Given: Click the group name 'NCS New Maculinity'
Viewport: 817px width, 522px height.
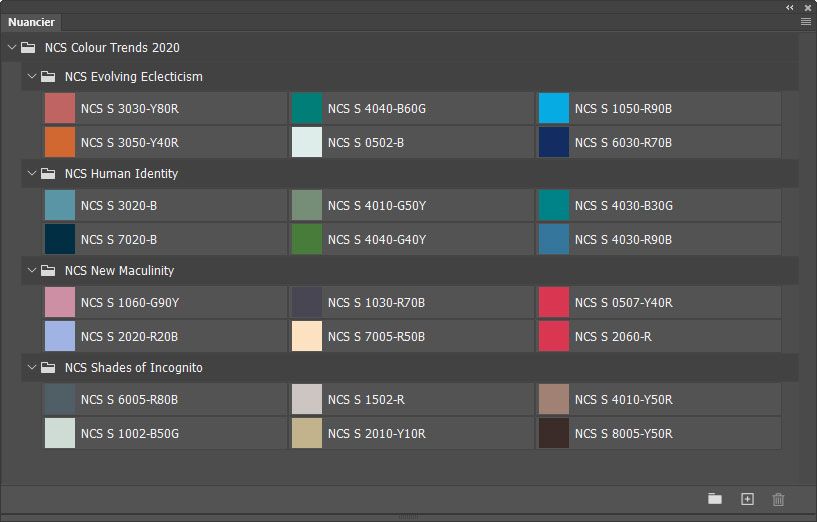Looking at the screenshot, I should pyautogui.click(x=119, y=270).
